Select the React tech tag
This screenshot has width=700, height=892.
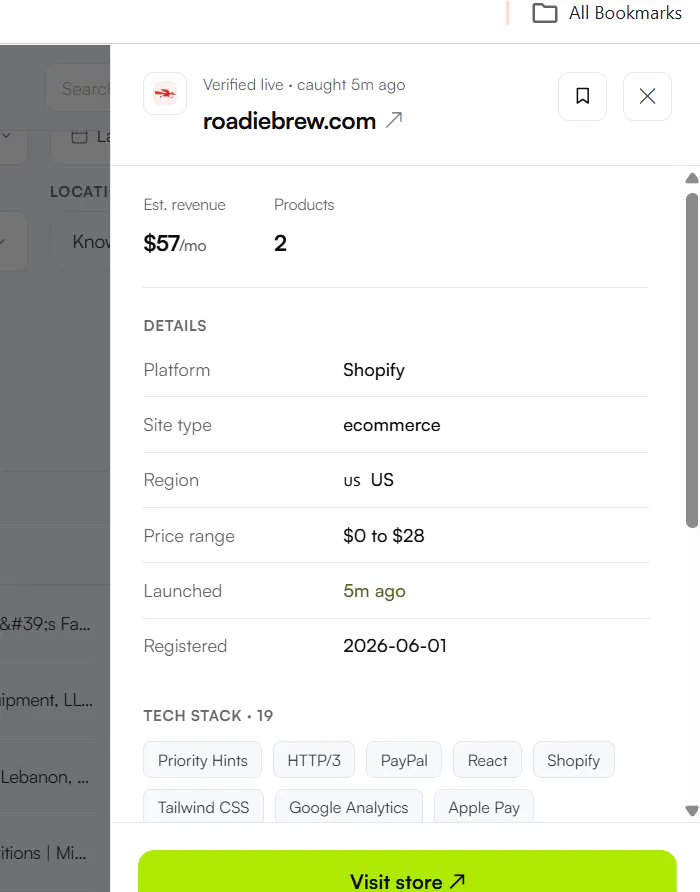(487, 760)
